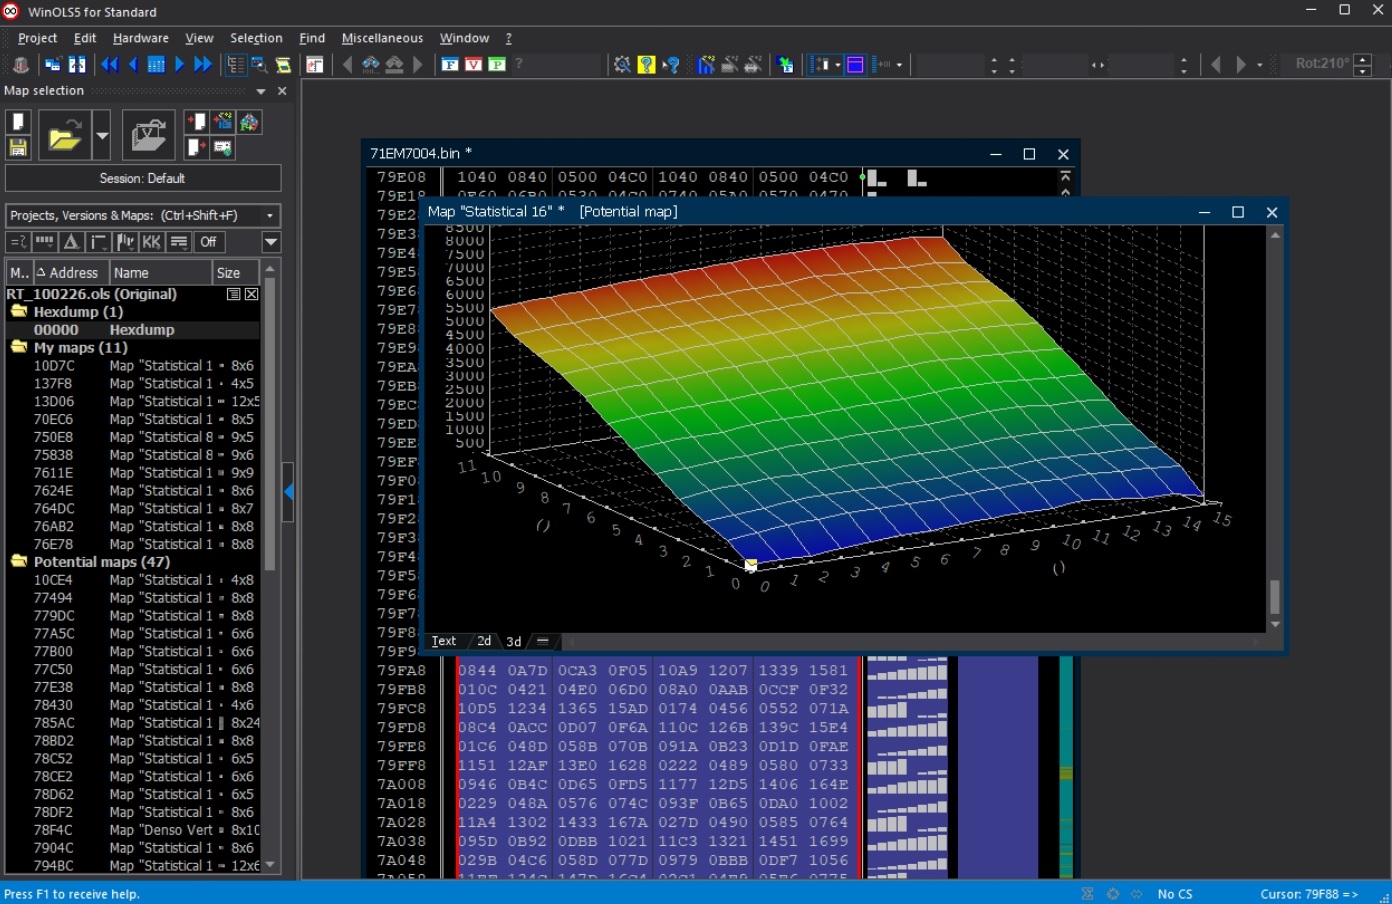Click the floppy disk save icon
Image resolution: width=1392 pixels, height=904 pixels.
tap(18, 148)
